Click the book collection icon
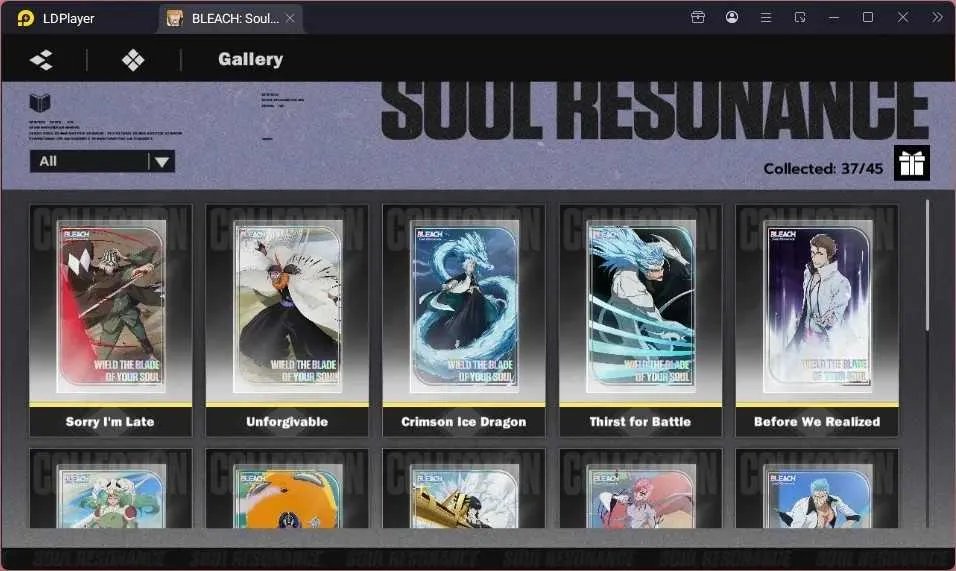Screen dimensions: 956x571 (x=40, y=102)
